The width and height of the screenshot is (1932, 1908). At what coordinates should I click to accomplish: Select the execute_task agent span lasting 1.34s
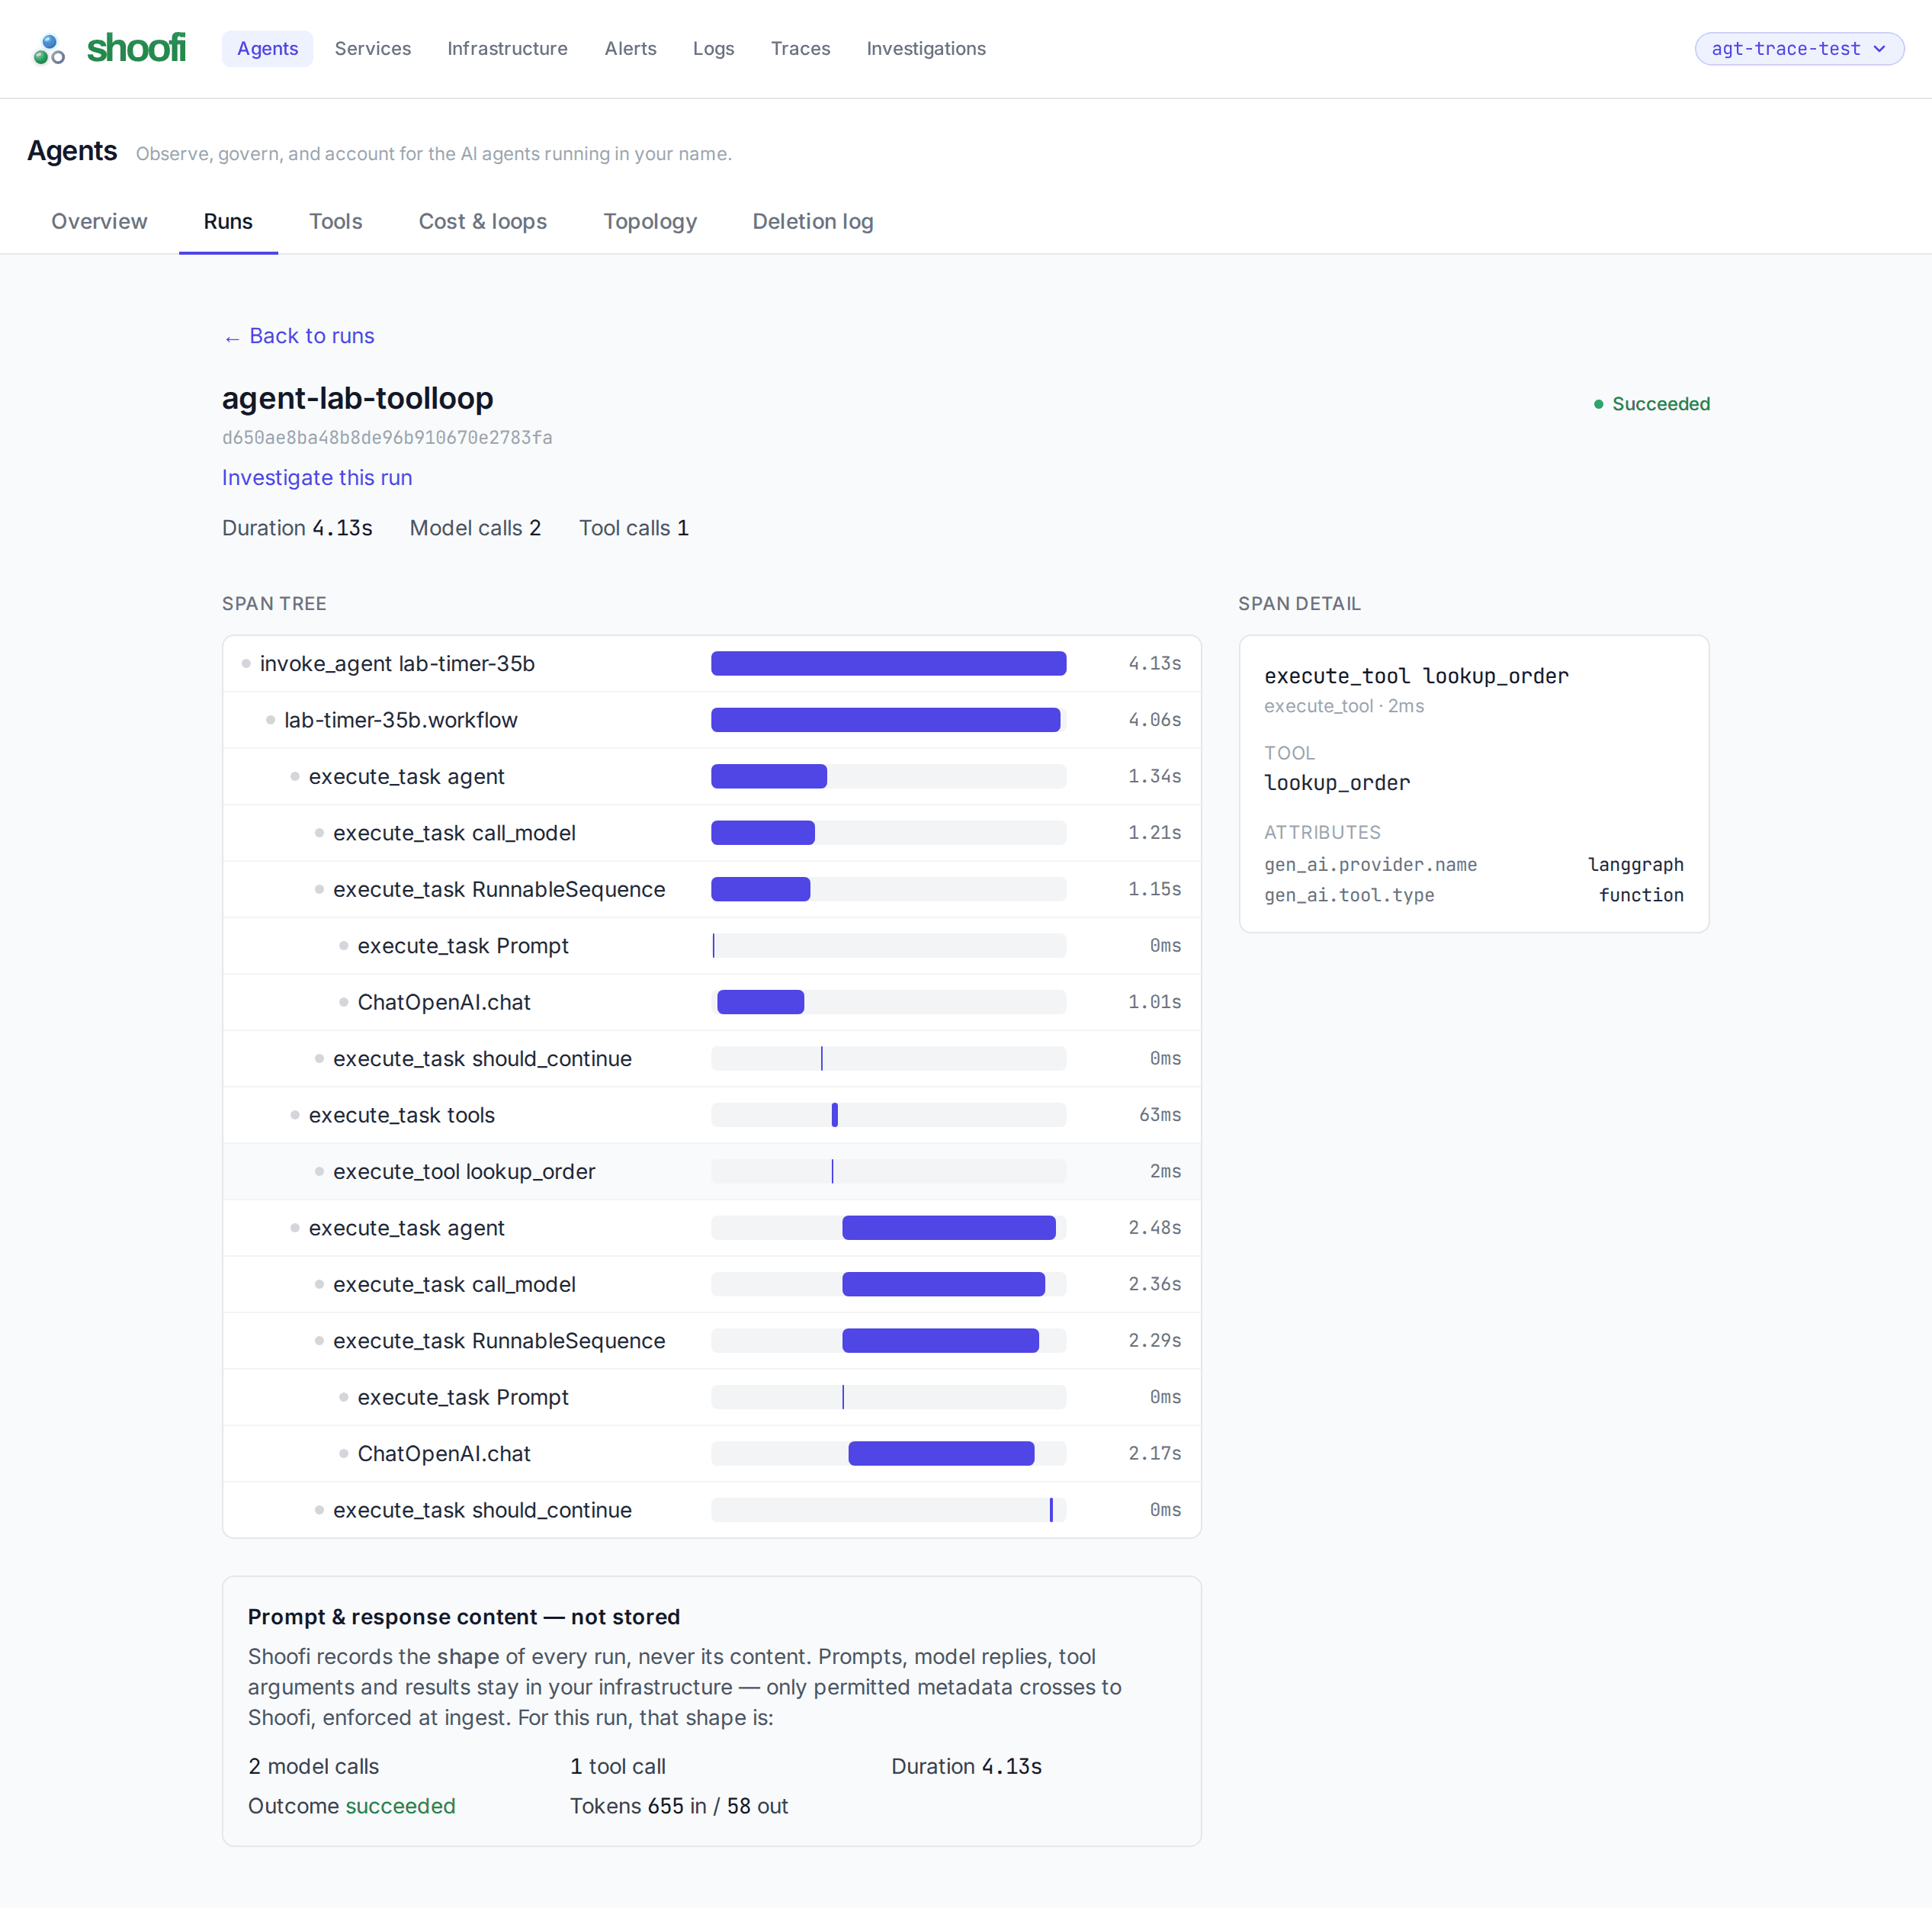pyautogui.click(x=711, y=777)
